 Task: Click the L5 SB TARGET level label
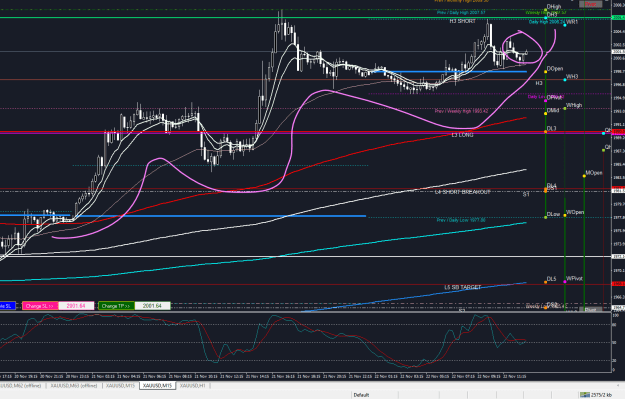coord(462,287)
